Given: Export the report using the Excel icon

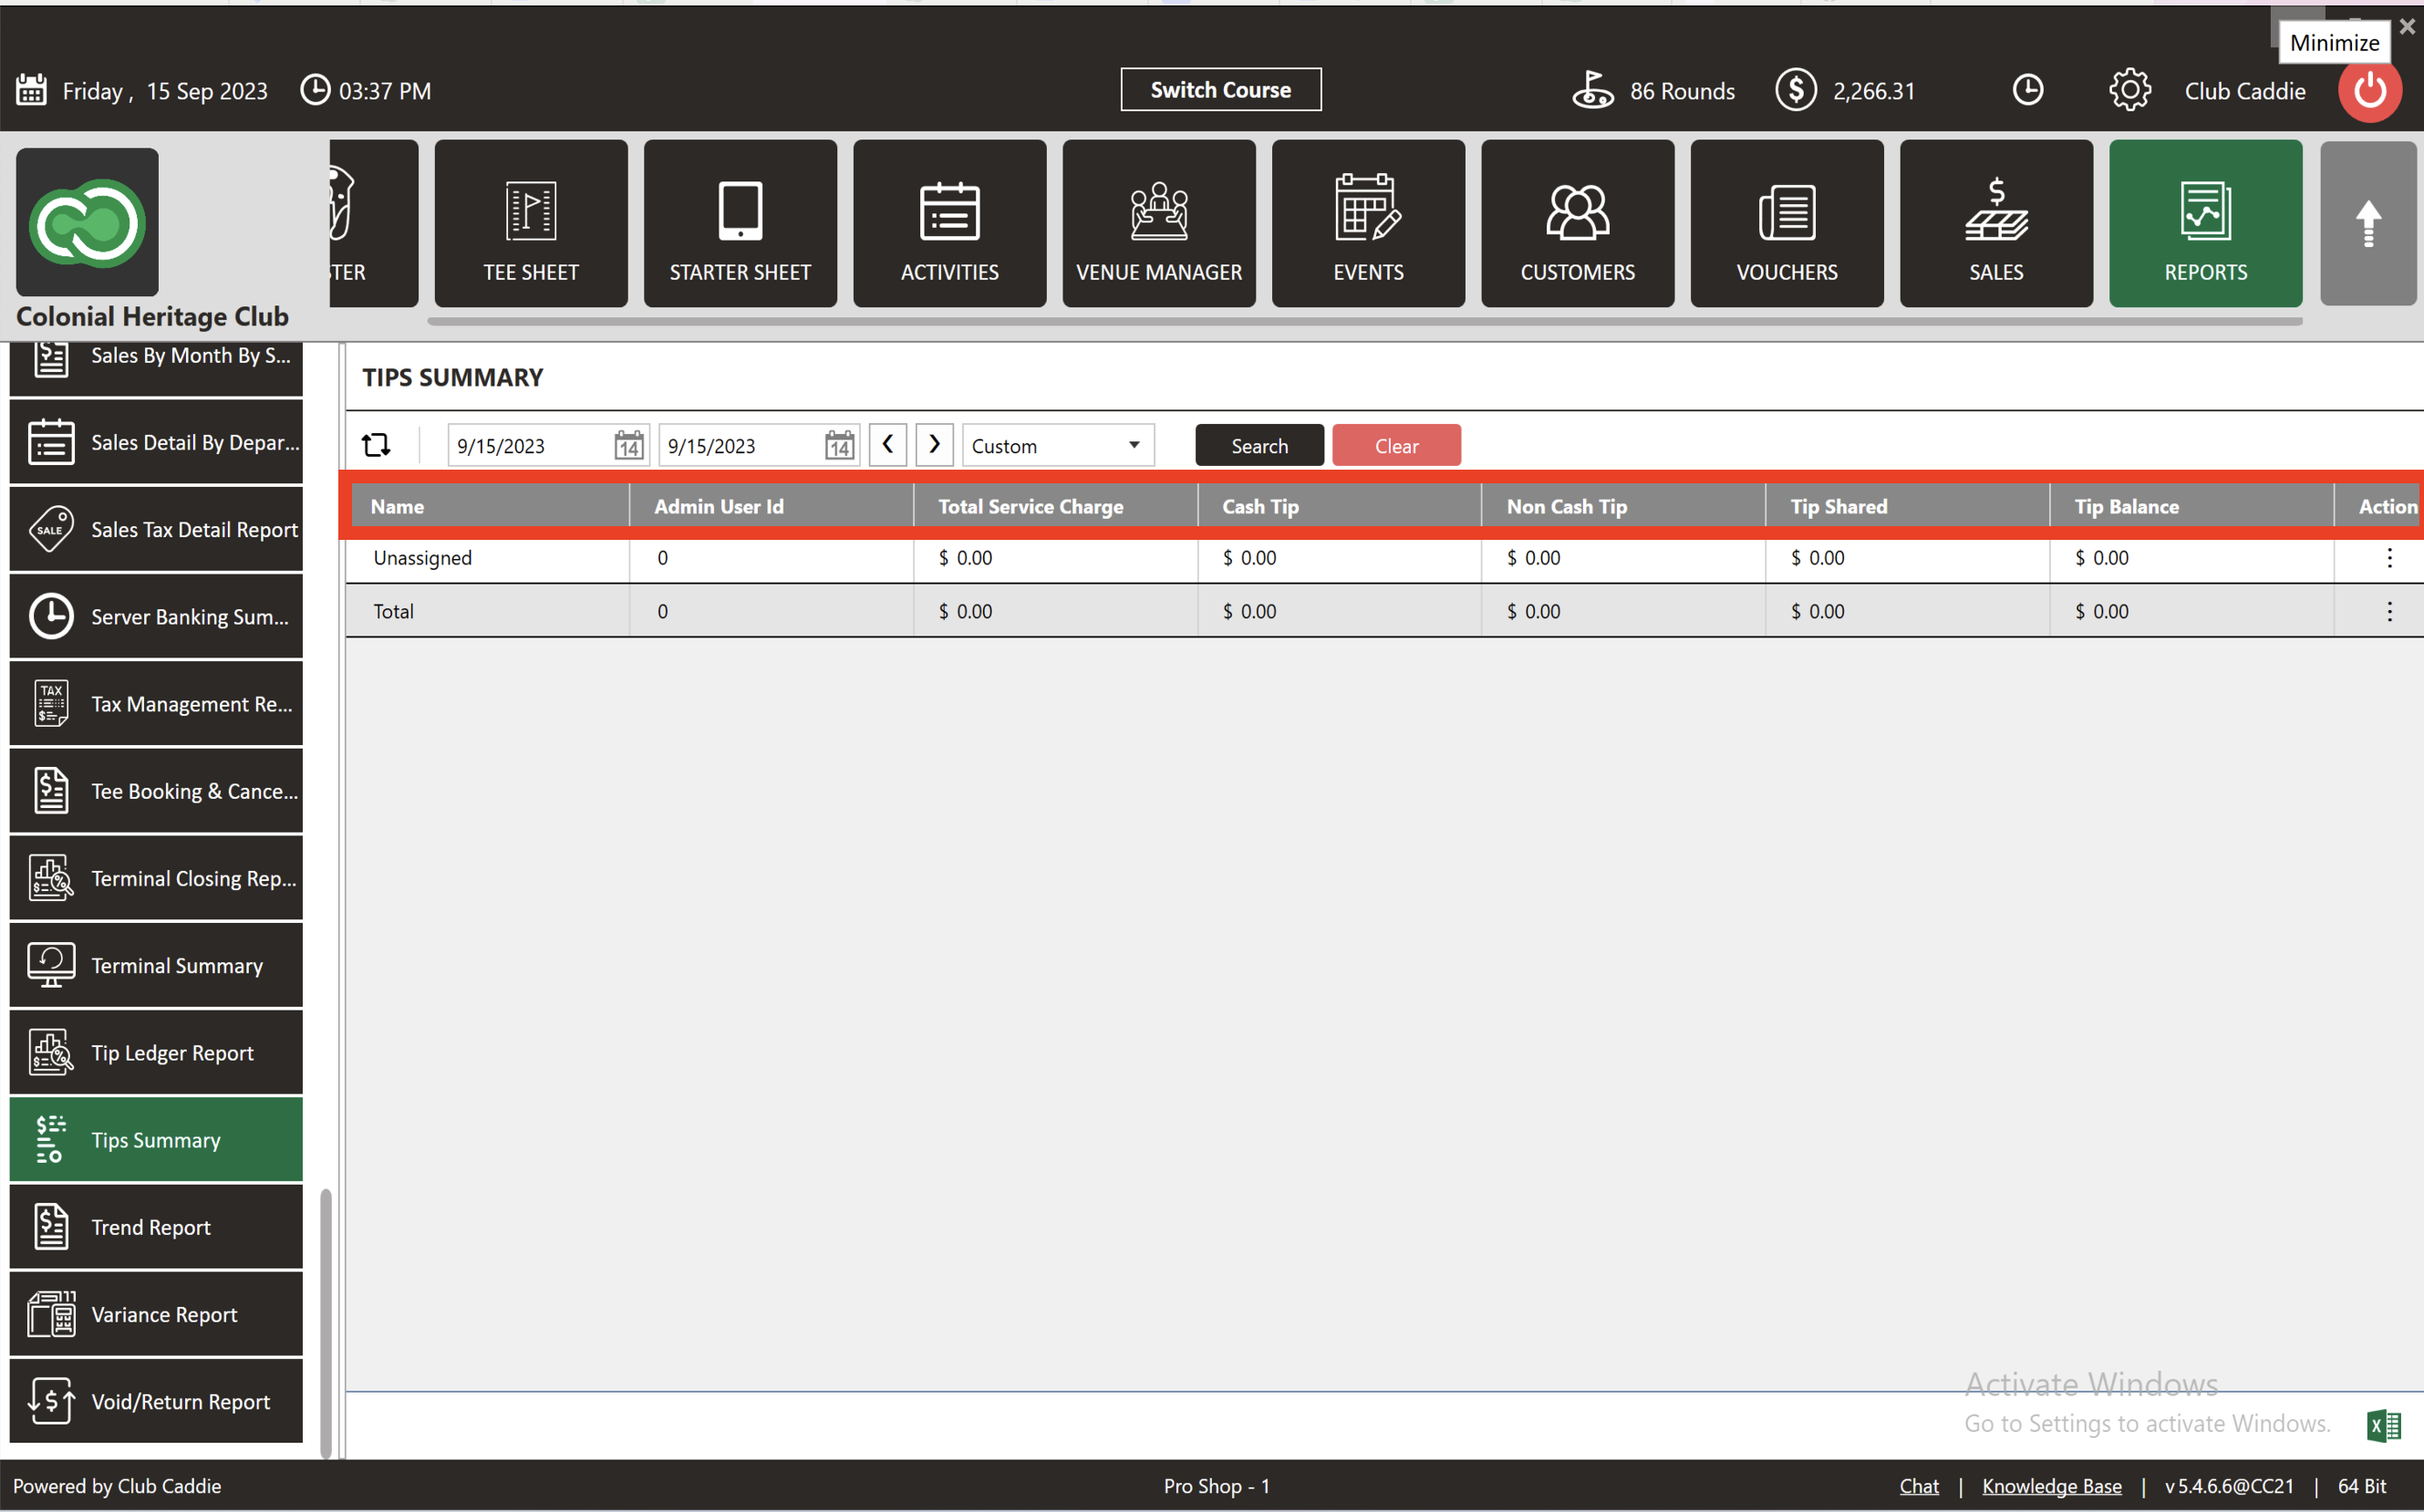Looking at the screenshot, I should click(2383, 1425).
